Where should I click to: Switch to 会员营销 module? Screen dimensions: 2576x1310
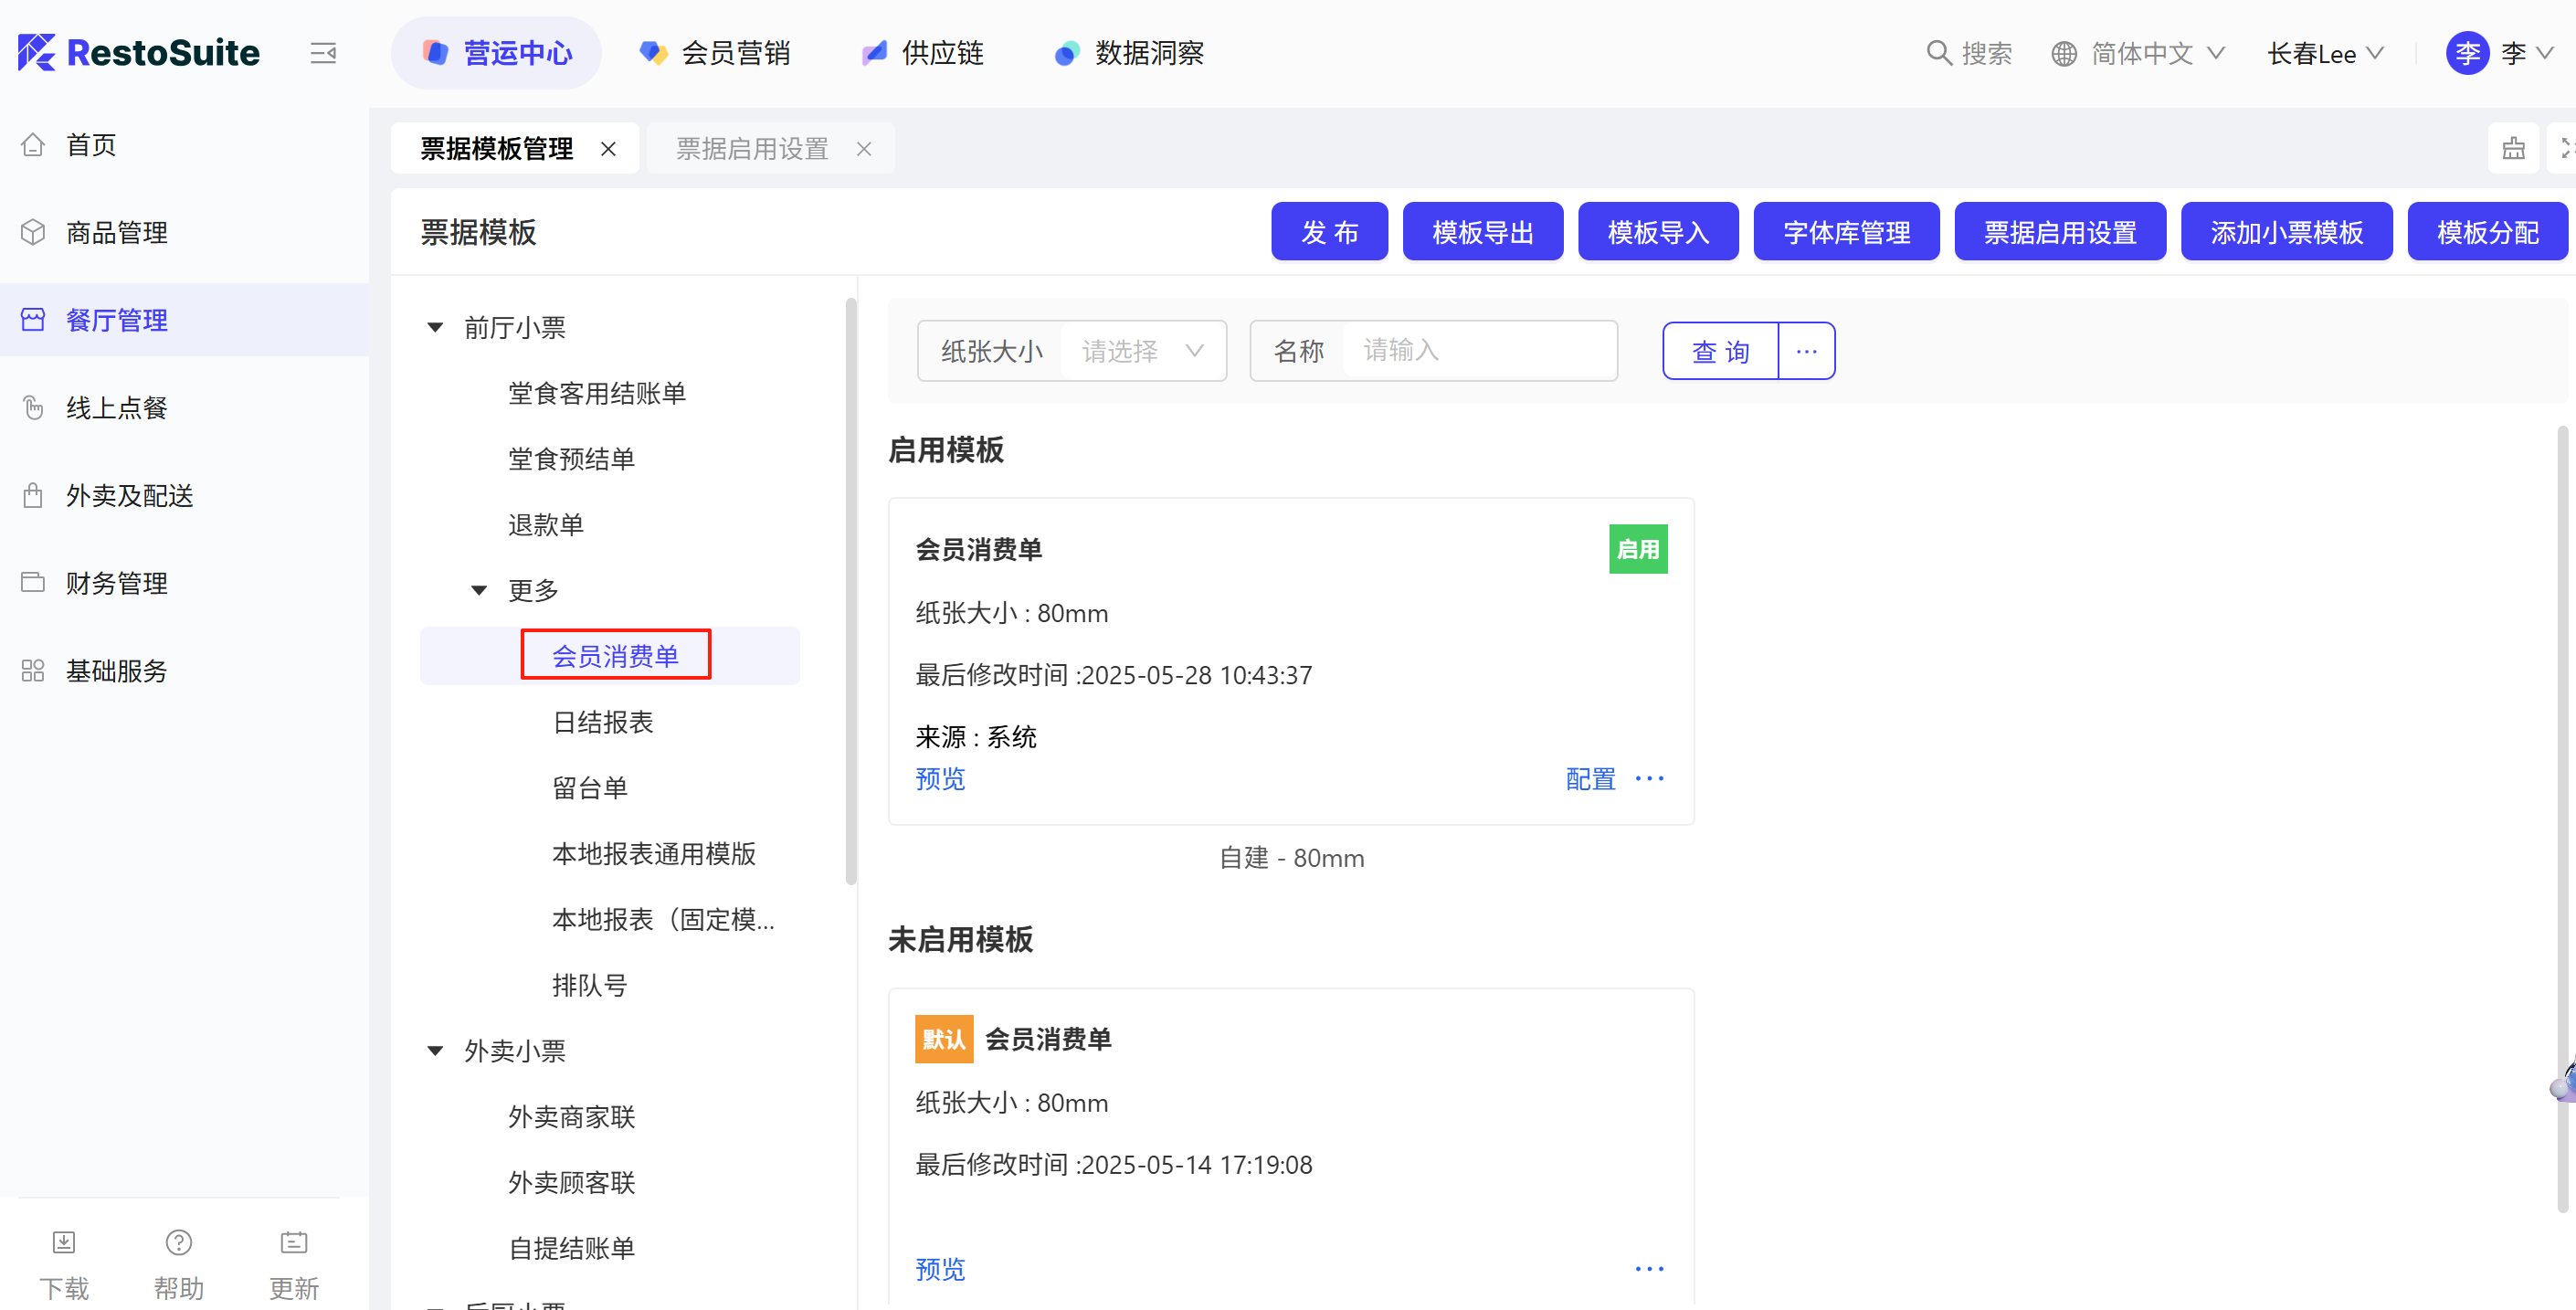[715, 53]
